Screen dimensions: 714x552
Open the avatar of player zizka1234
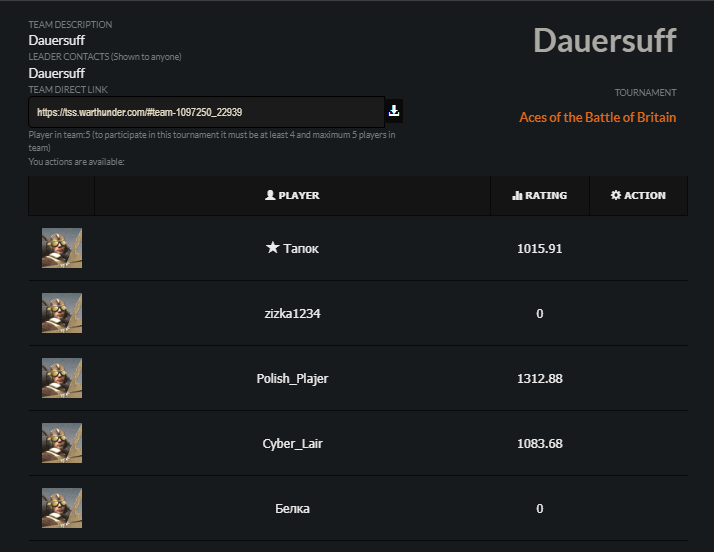[62, 313]
